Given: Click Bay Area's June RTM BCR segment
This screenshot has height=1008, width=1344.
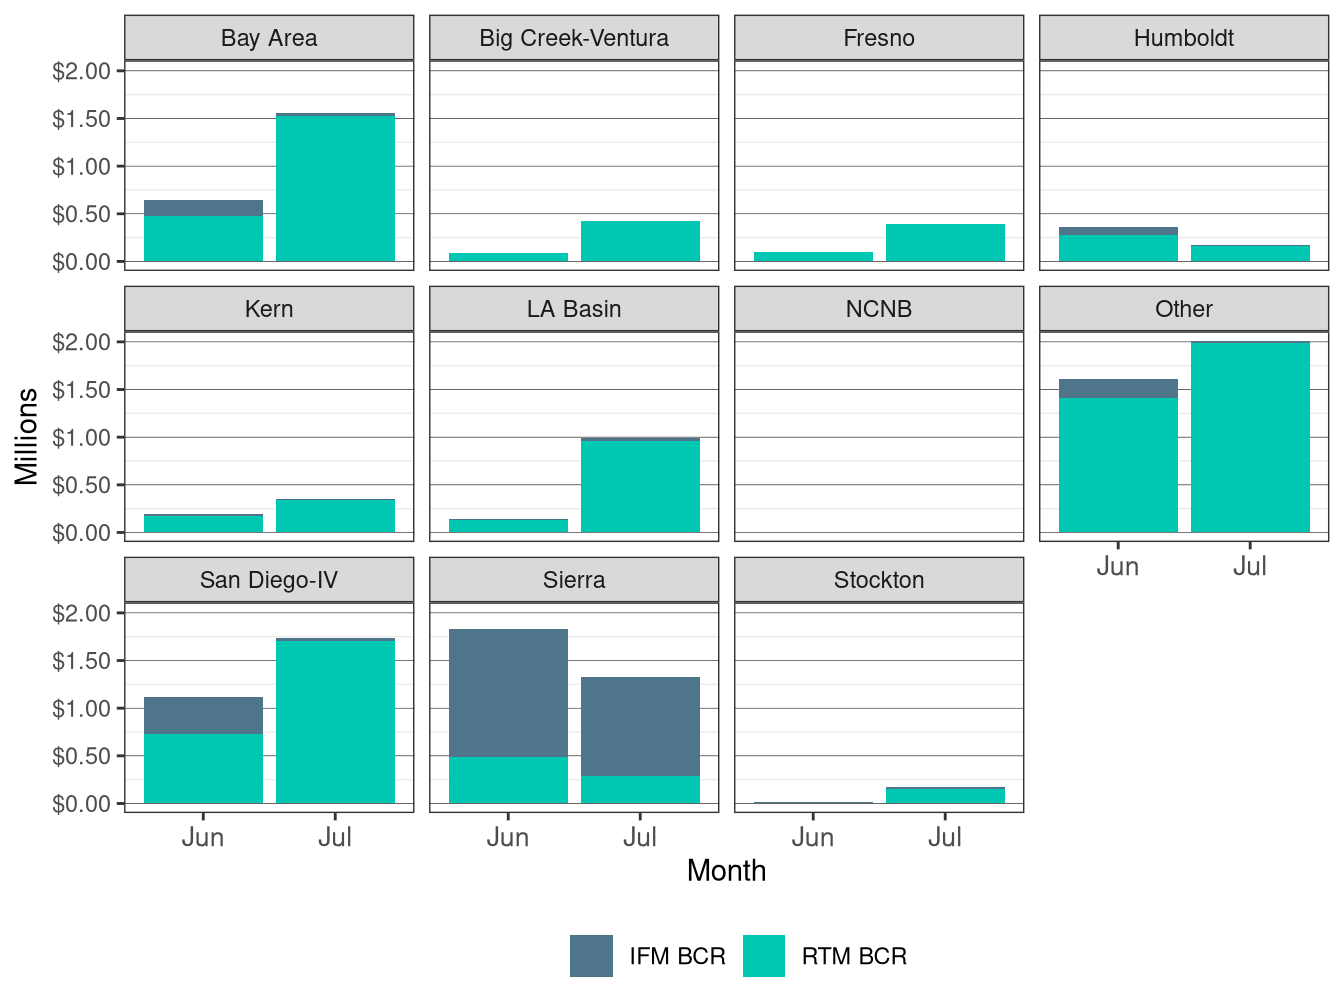Looking at the screenshot, I should pyautogui.click(x=203, y=239).
